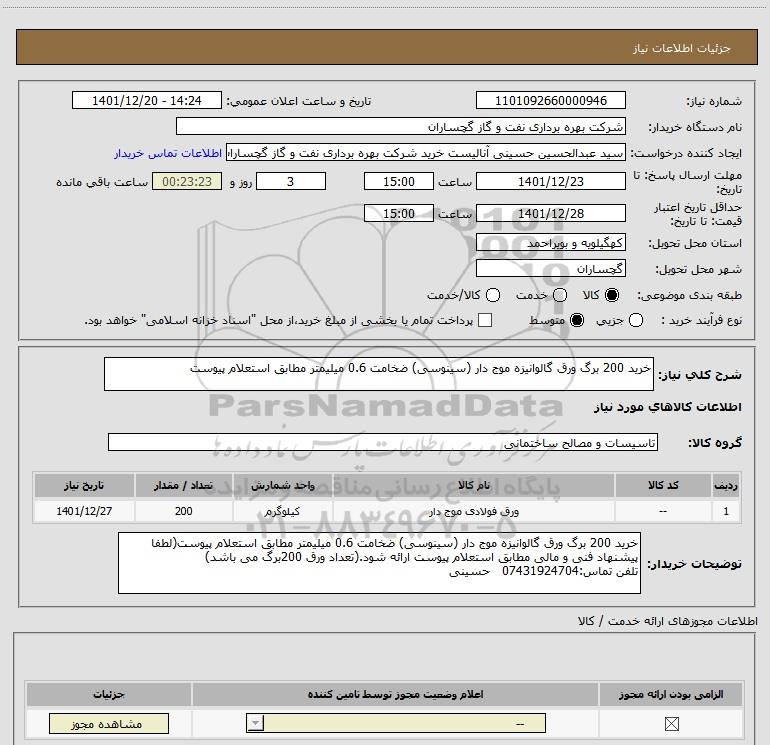This screenshot has width=770, height=745.
Task: Click need number field 1101092660000946
Action: 550,101
